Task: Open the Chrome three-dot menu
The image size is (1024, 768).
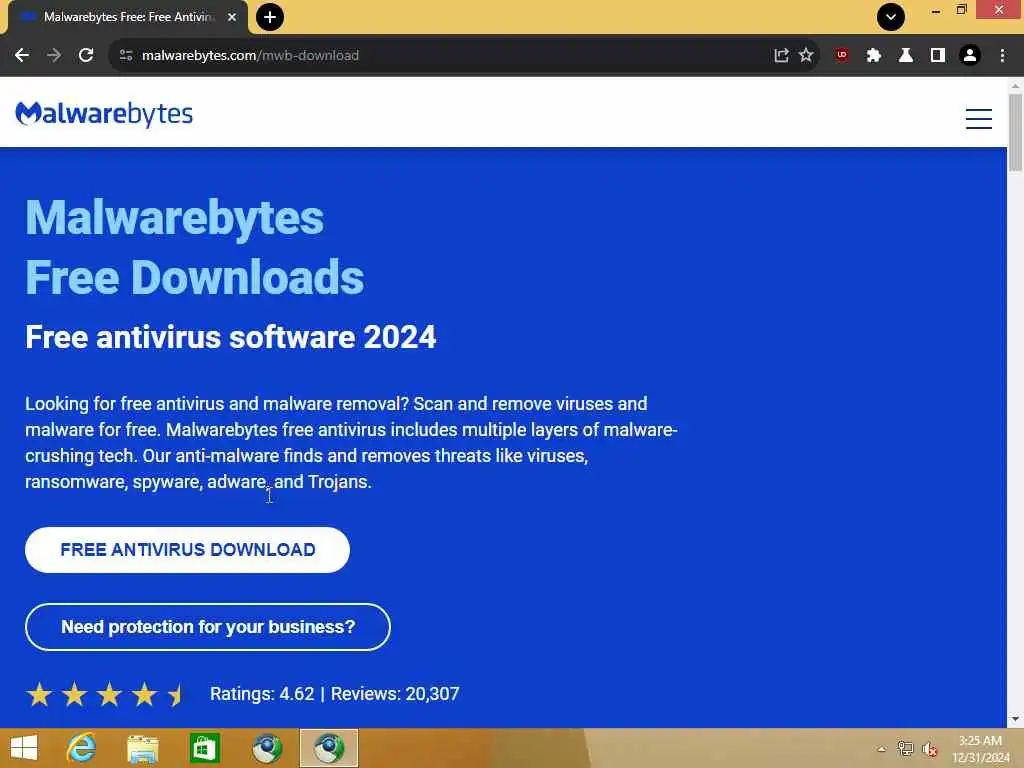Action: (x=1002, y=56)
